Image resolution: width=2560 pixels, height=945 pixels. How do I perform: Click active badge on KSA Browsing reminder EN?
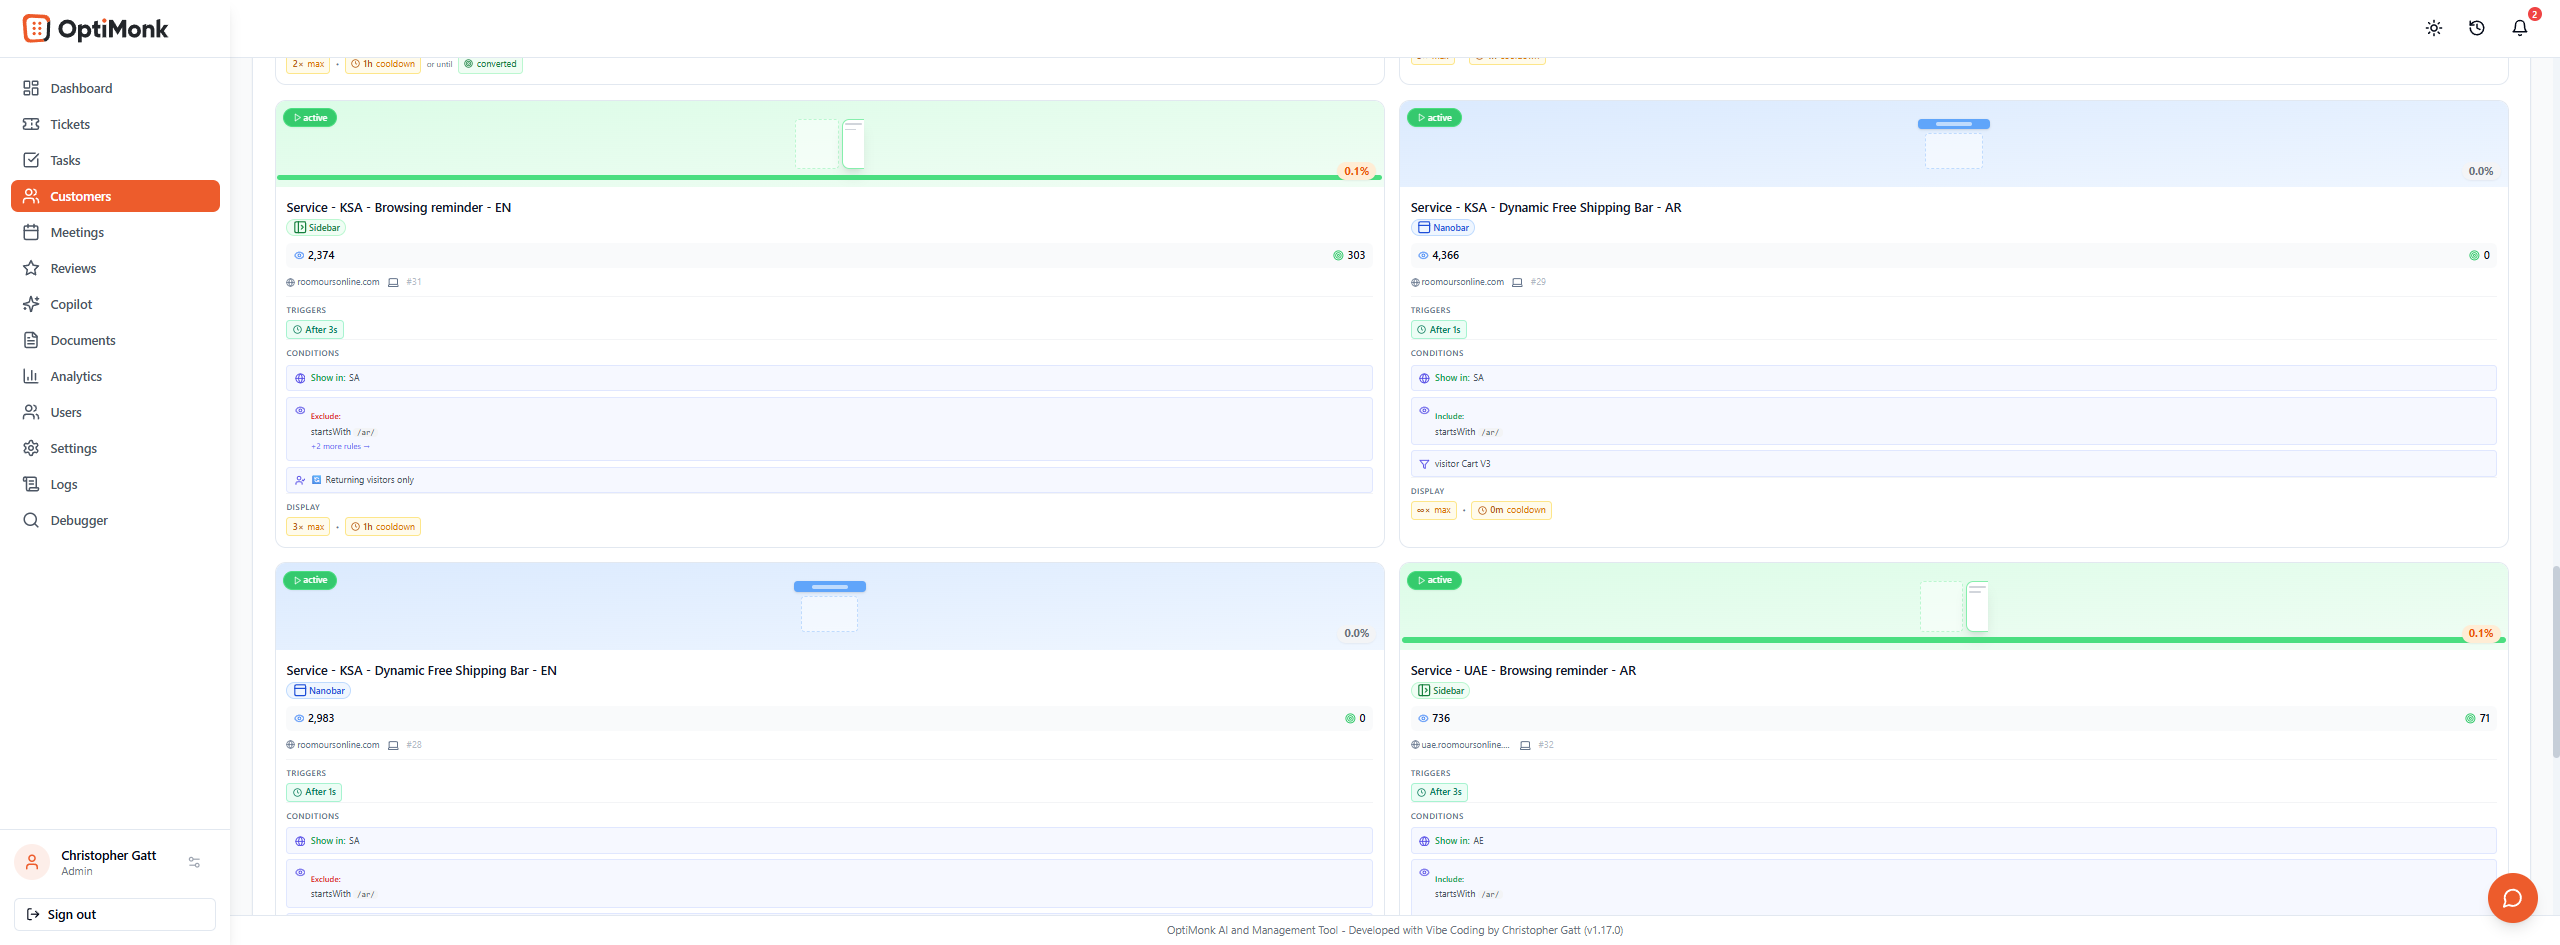coord(310,118)
